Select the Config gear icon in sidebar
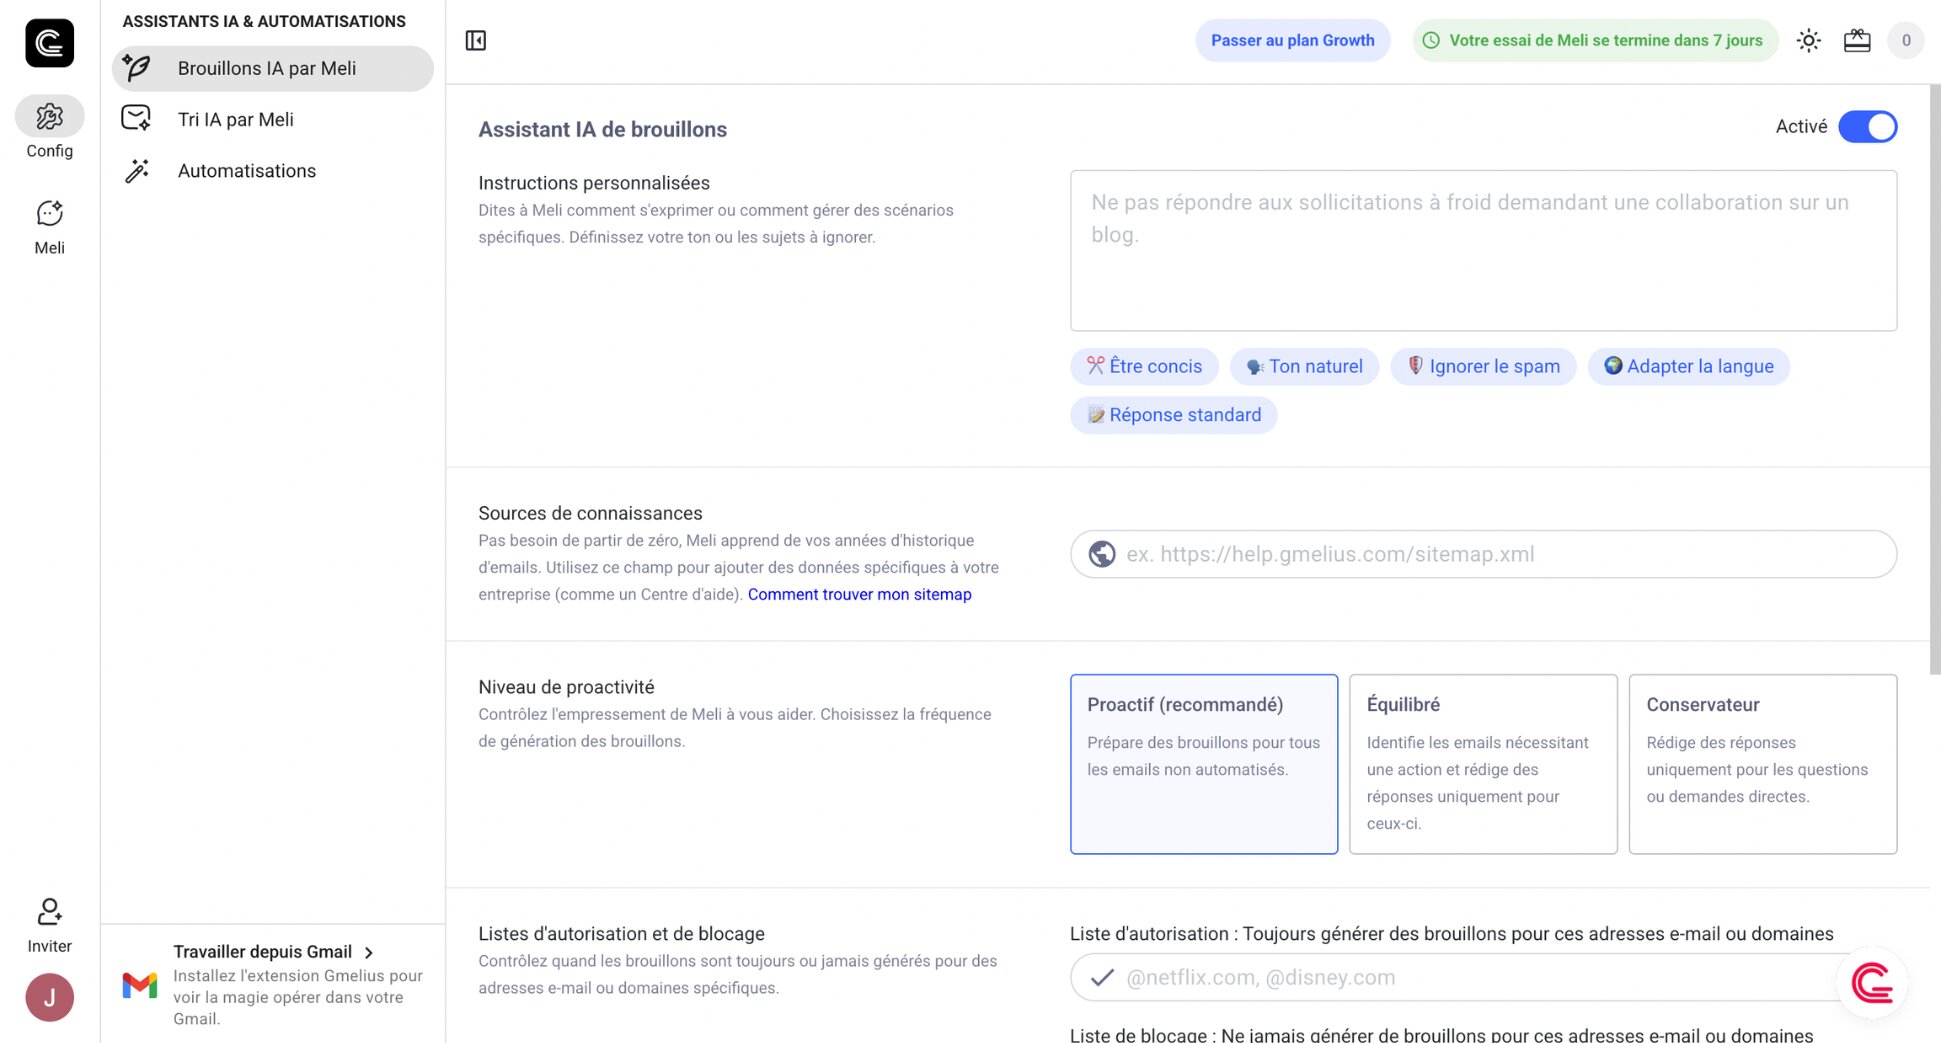The image size is (1941, 1043). pos(48,116)
